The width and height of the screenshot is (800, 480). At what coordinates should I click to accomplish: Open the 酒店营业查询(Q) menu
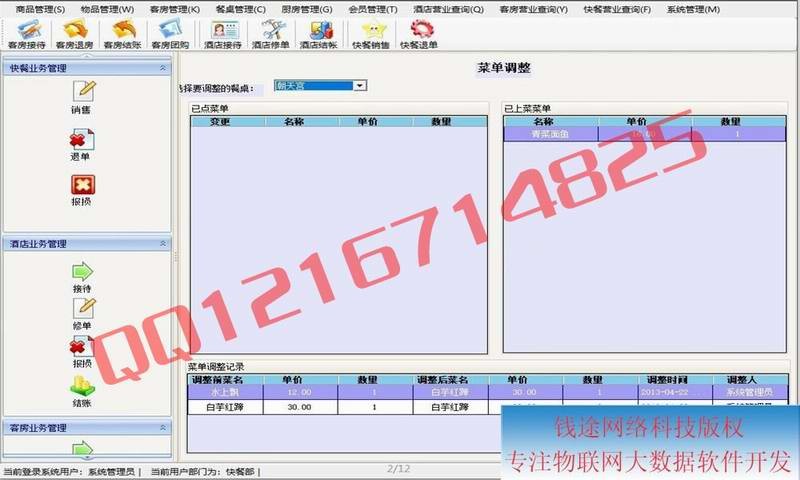tap(448, 9)
